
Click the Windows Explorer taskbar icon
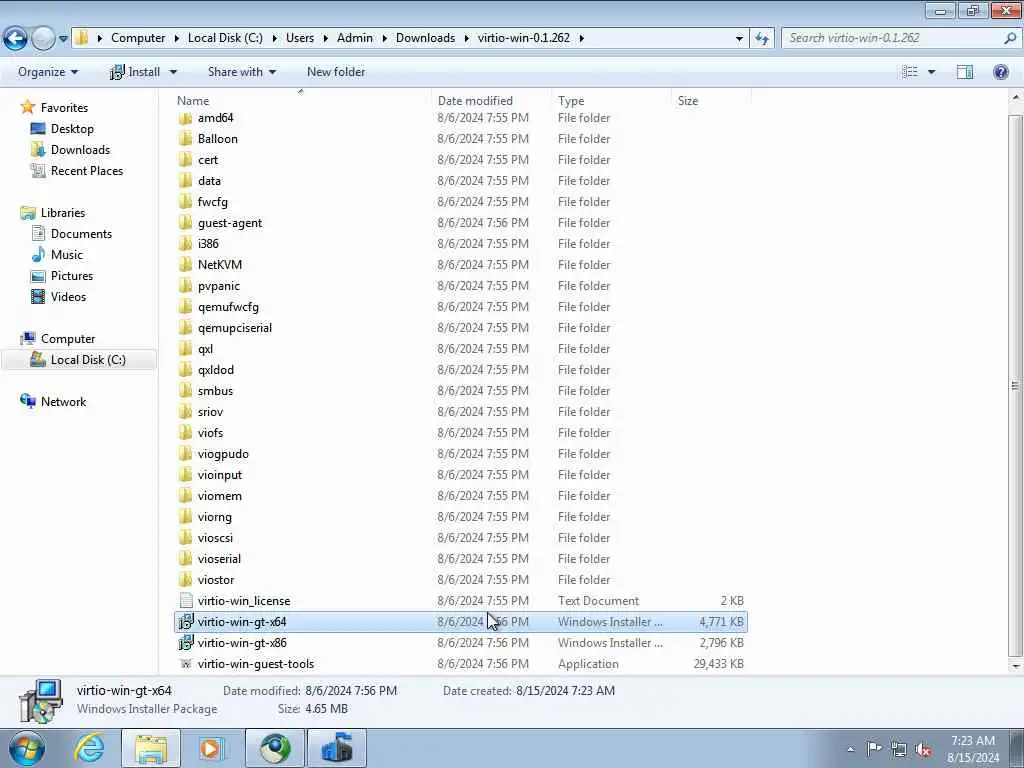coord(151,748)
